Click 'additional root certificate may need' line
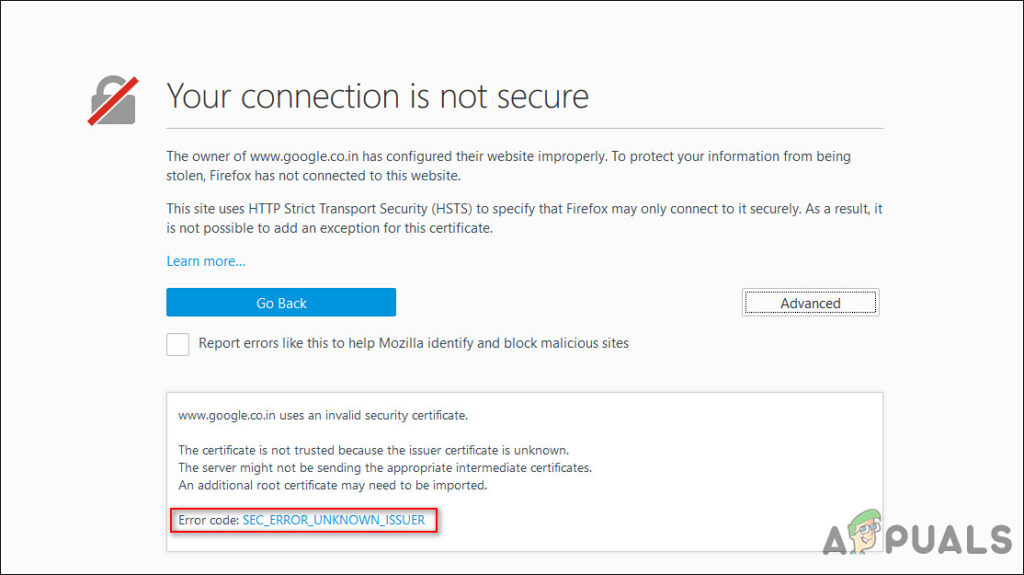1024x575 pixels. click(x=332, y=485)
